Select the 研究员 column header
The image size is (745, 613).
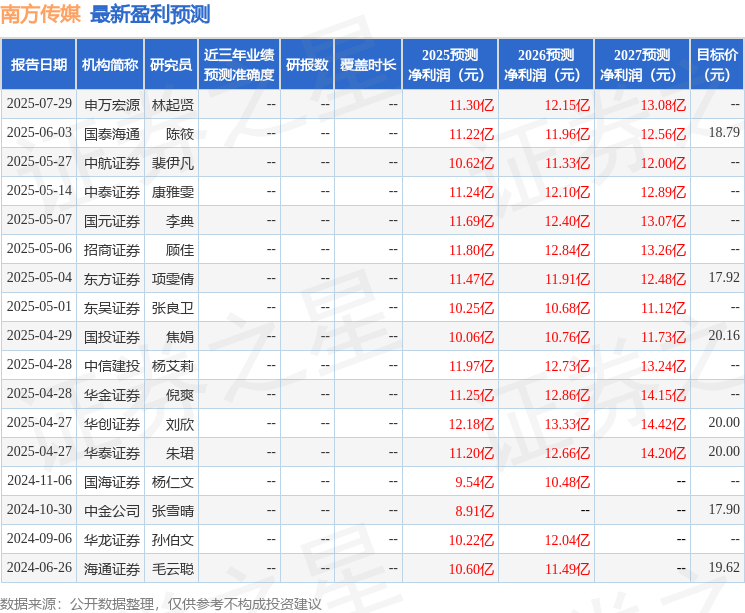click(171, 65)
